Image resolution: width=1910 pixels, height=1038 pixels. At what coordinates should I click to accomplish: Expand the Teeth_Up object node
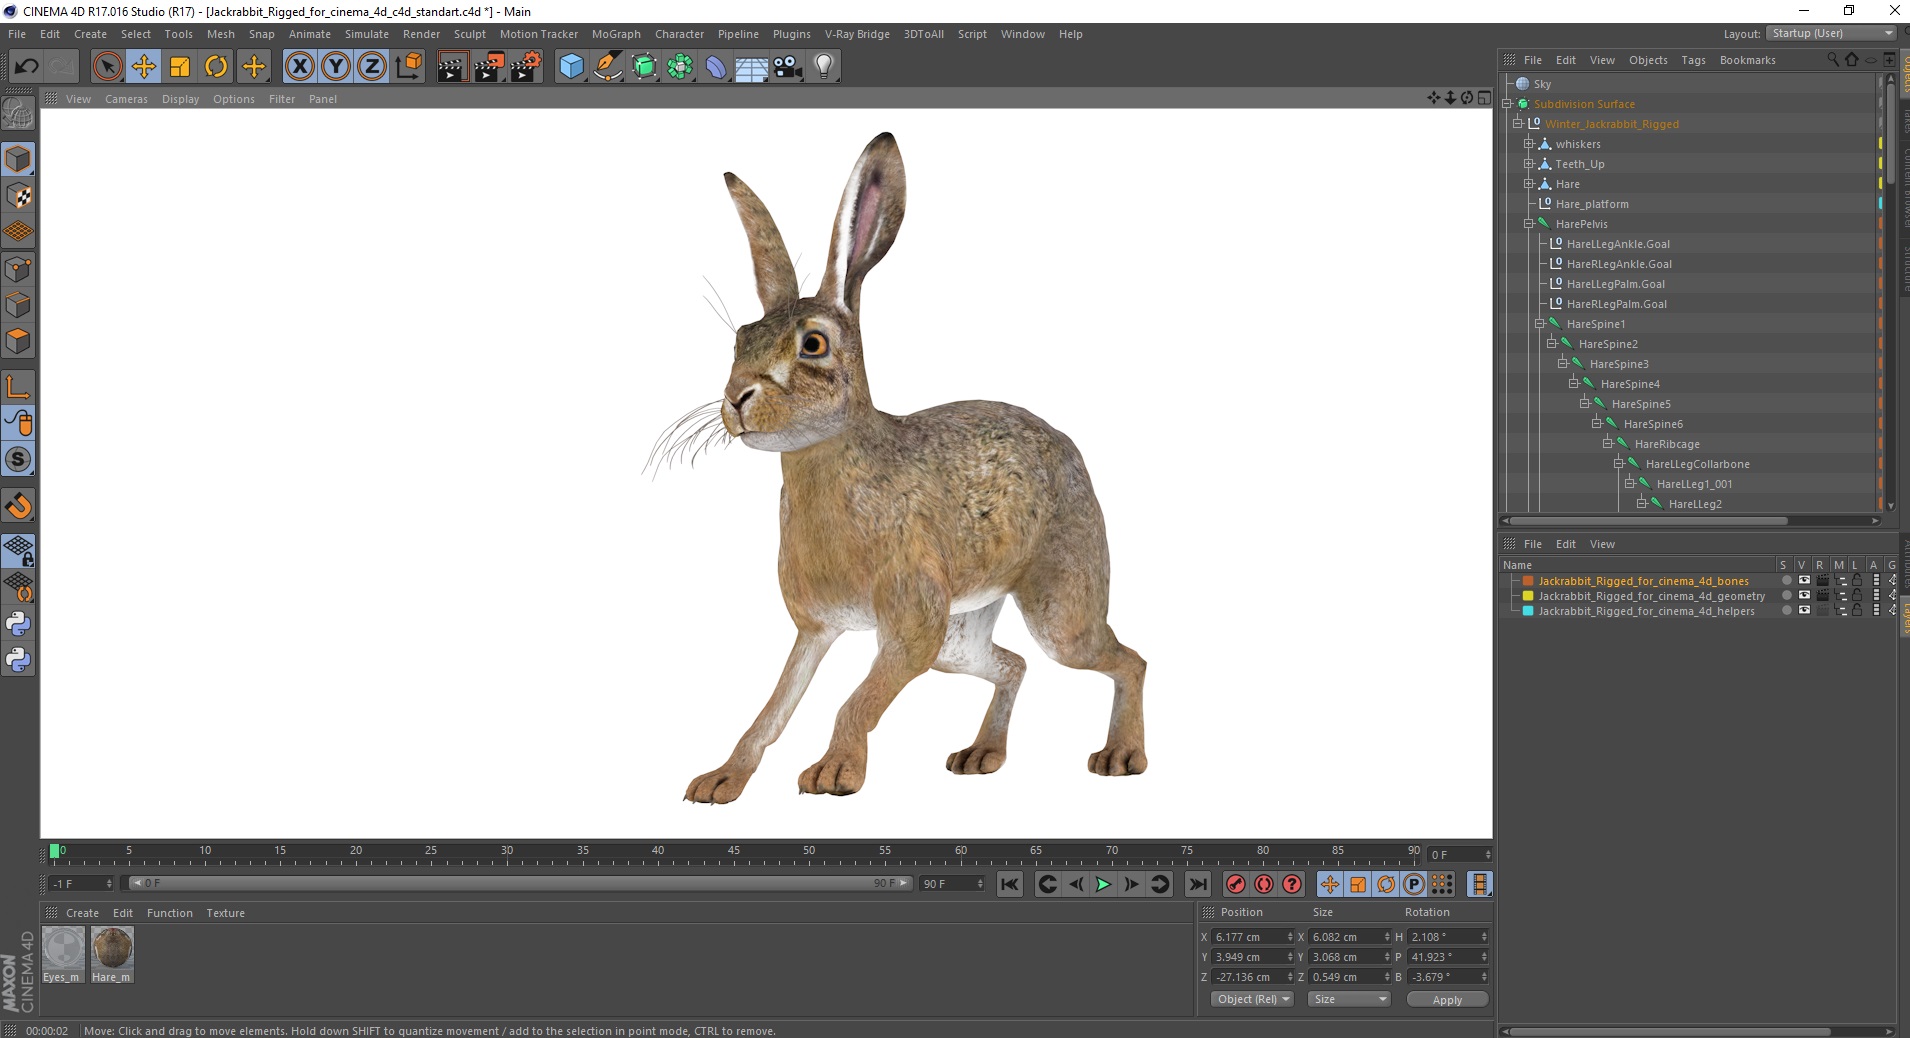click(1529, 164)
